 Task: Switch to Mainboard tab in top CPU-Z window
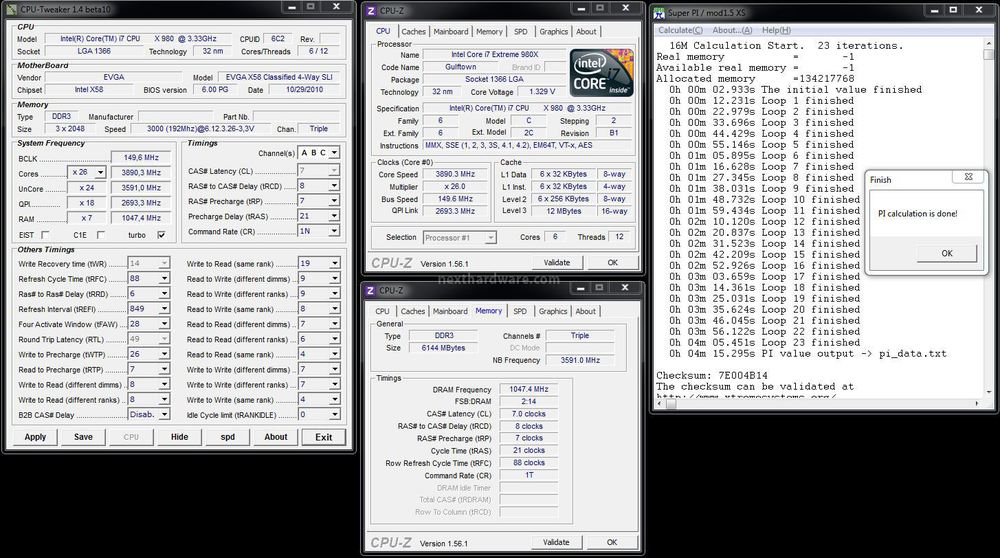pos(450,31)
